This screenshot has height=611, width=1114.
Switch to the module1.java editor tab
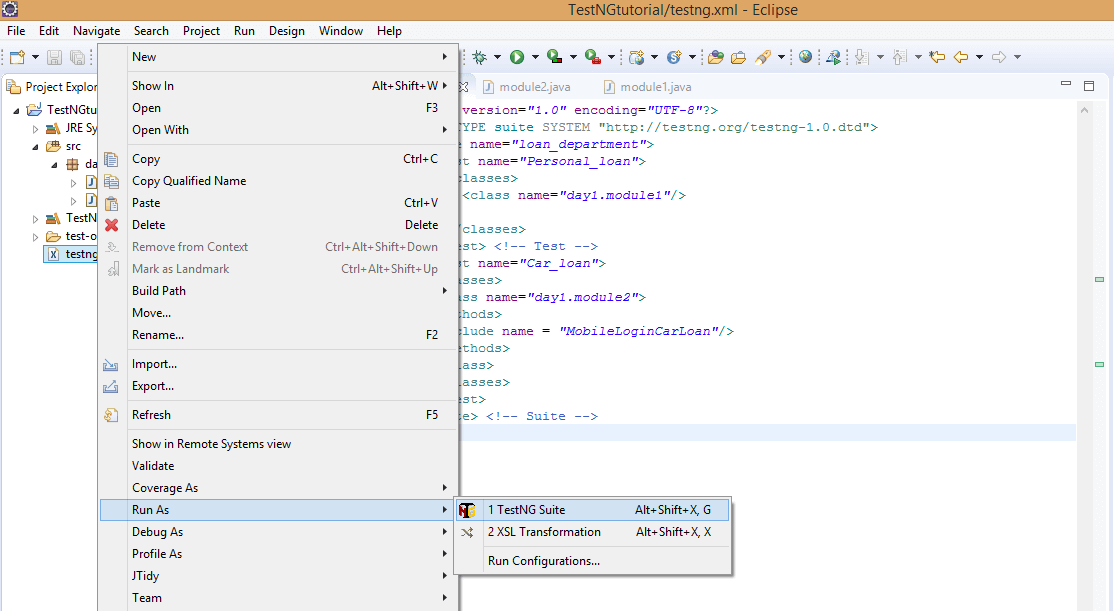click(647, 87)
